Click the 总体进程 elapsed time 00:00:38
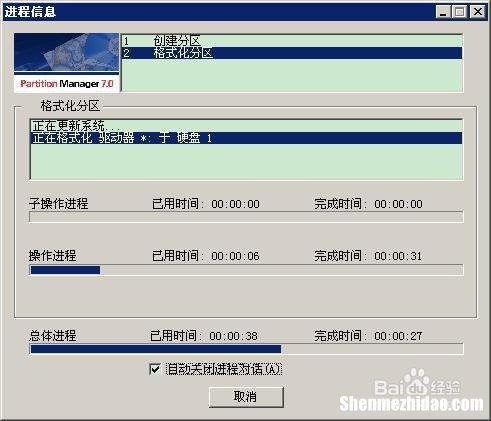Screen dimensions: 491x421 tap(234, 336)
